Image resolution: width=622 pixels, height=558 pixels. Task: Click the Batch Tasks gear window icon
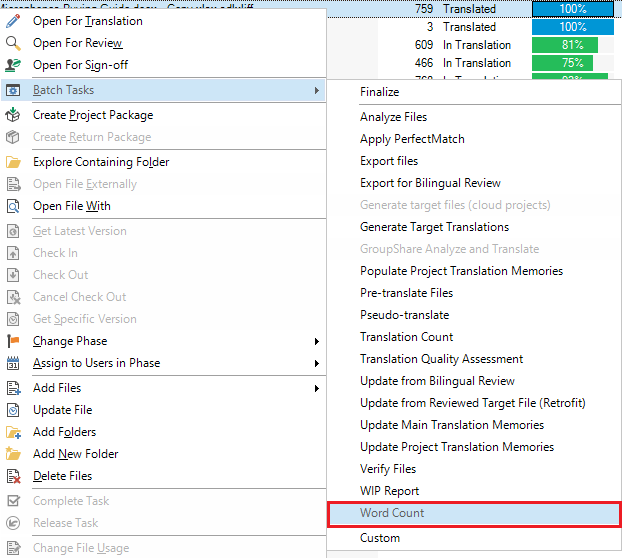point(13,90)
